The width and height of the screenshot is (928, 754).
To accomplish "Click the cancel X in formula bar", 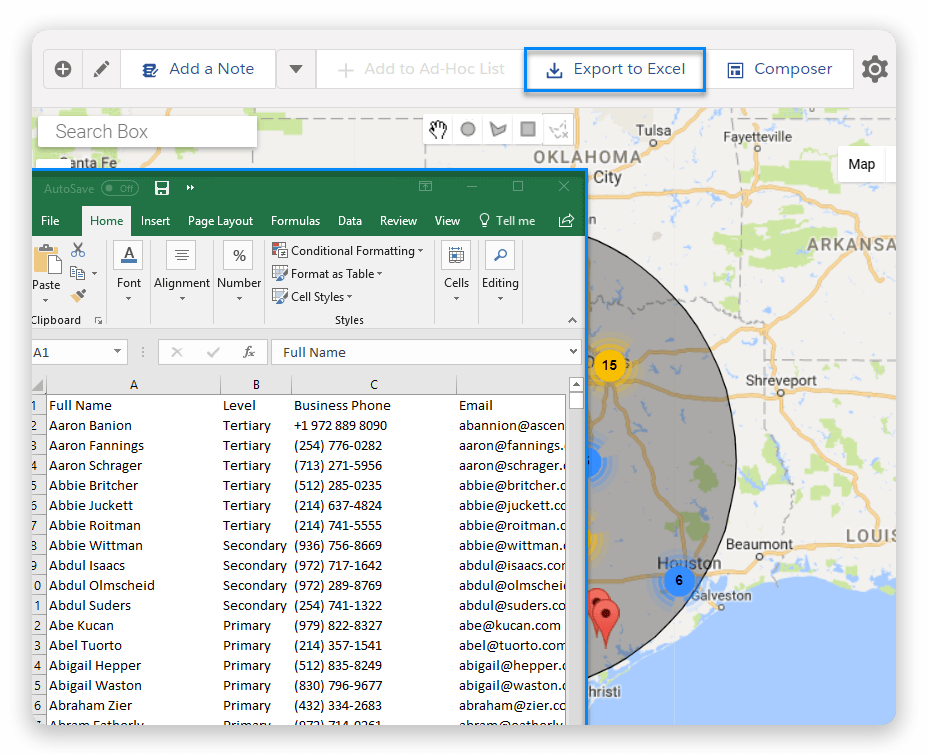I will pos(176,352).
